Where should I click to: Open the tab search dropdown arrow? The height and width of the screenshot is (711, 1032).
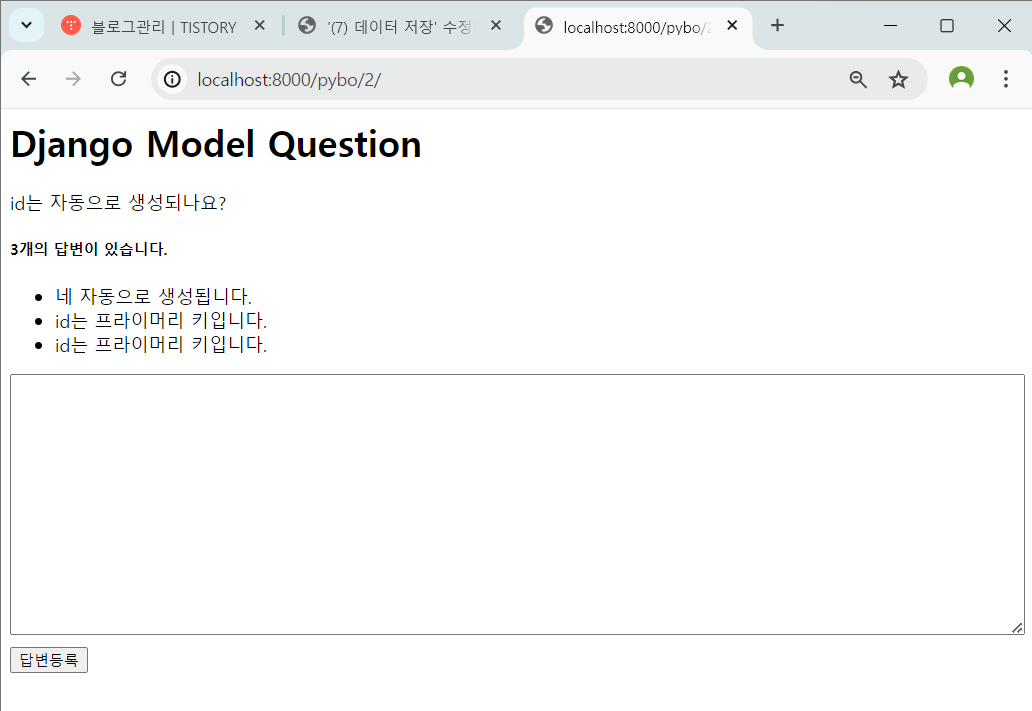point(26,26)
